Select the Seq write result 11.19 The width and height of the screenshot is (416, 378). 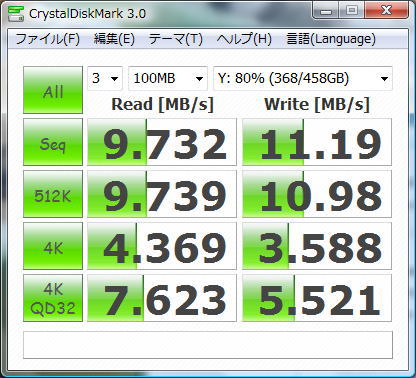(x=317, y=142)
